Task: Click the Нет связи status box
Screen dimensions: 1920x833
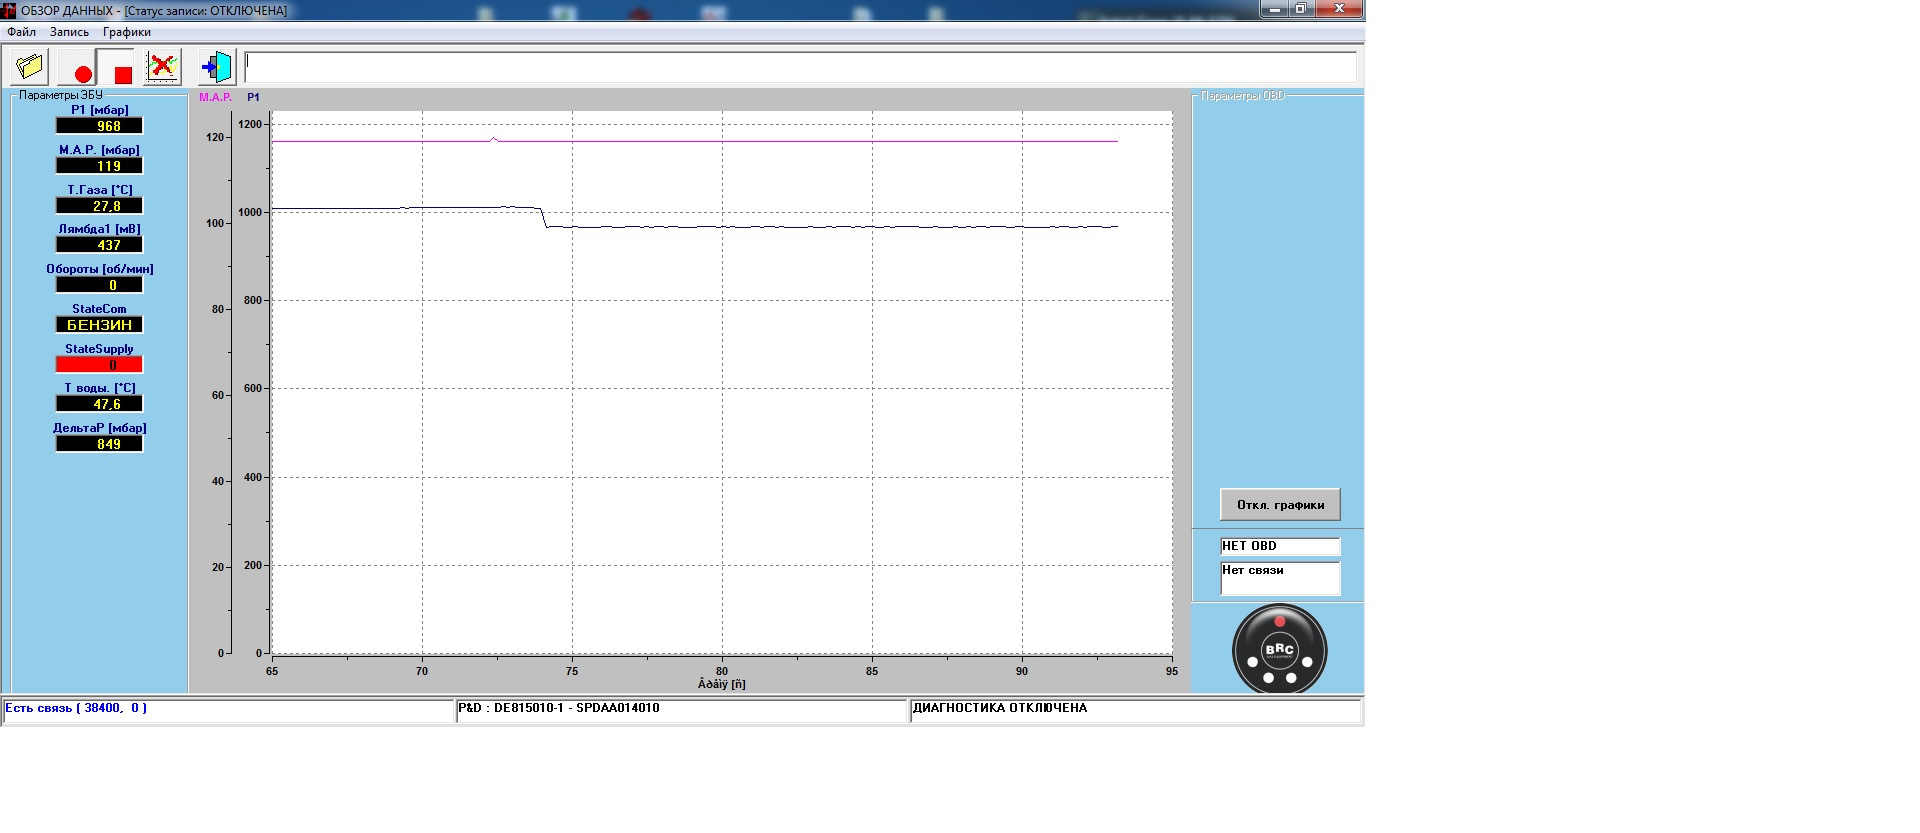Action: click(1280, 578)
